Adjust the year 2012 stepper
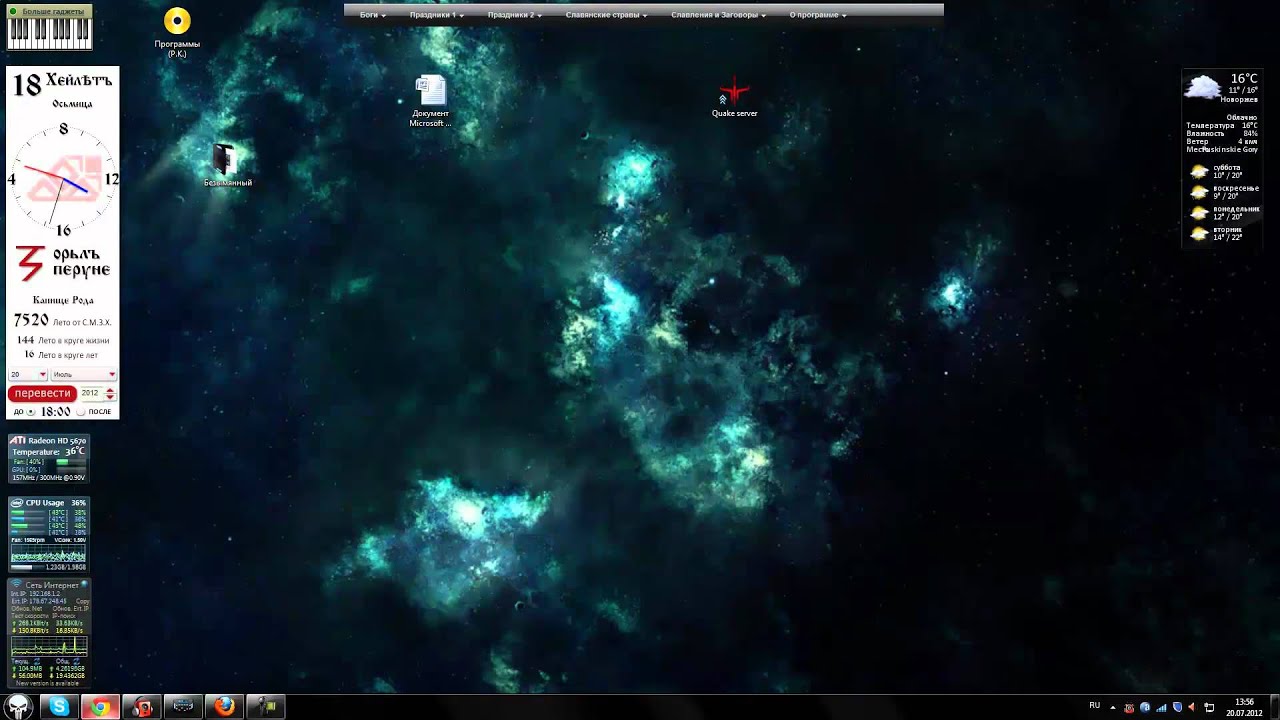The image size is (1280, 720). click(110, 394)
